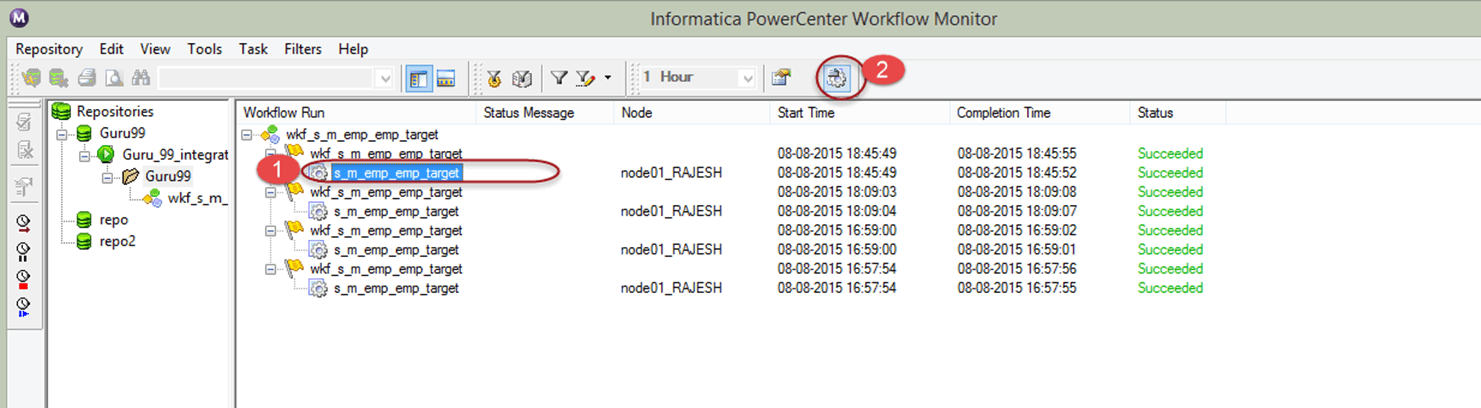Click the funnel Filter icon
The width and height of the screenshot is (1481, 408).
coord(559,78)
